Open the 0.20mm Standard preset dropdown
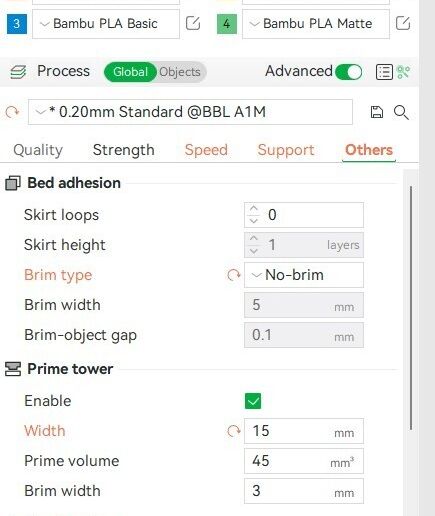The image size is (435, 516). [190, 112]
